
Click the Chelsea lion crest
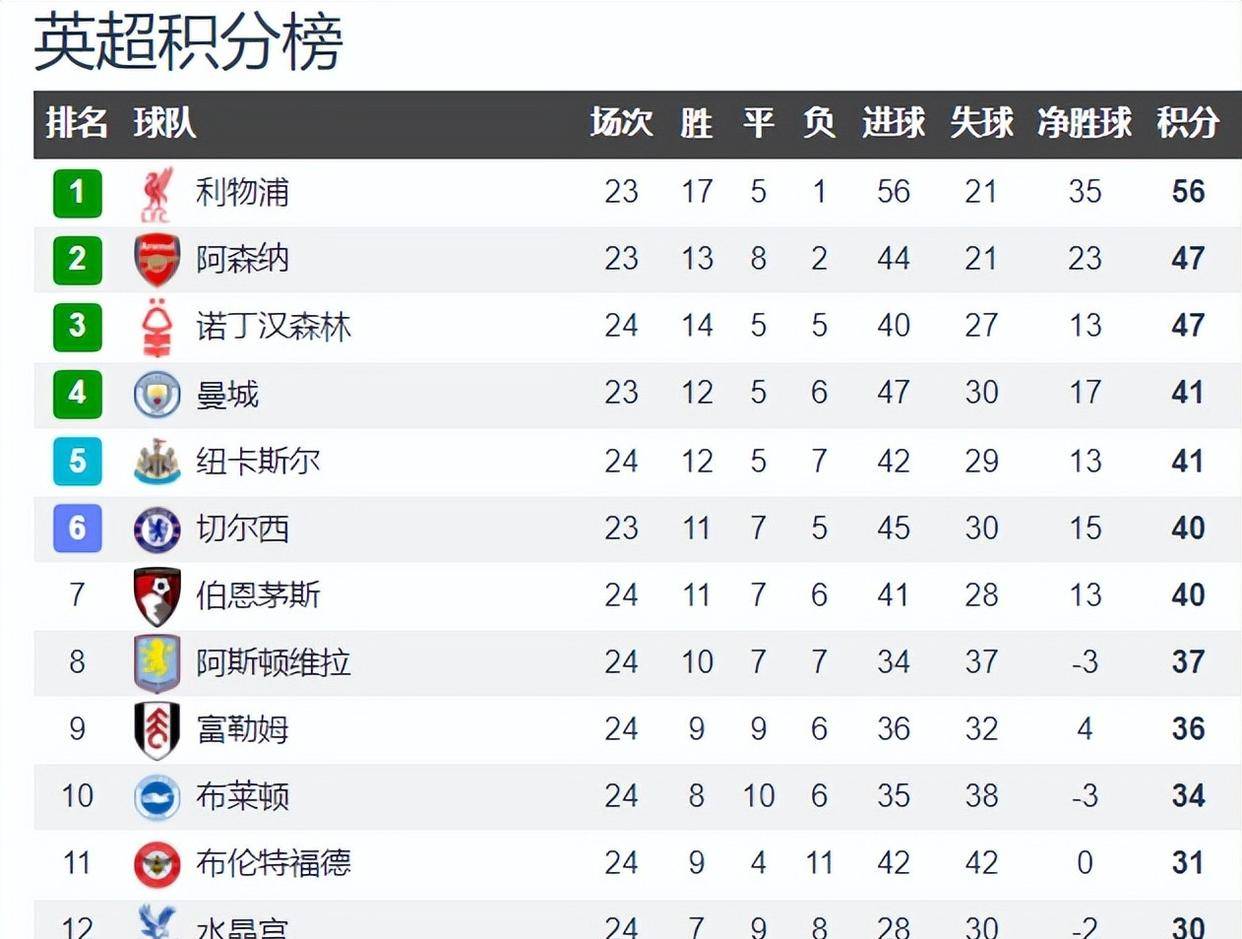click(157, 529)
